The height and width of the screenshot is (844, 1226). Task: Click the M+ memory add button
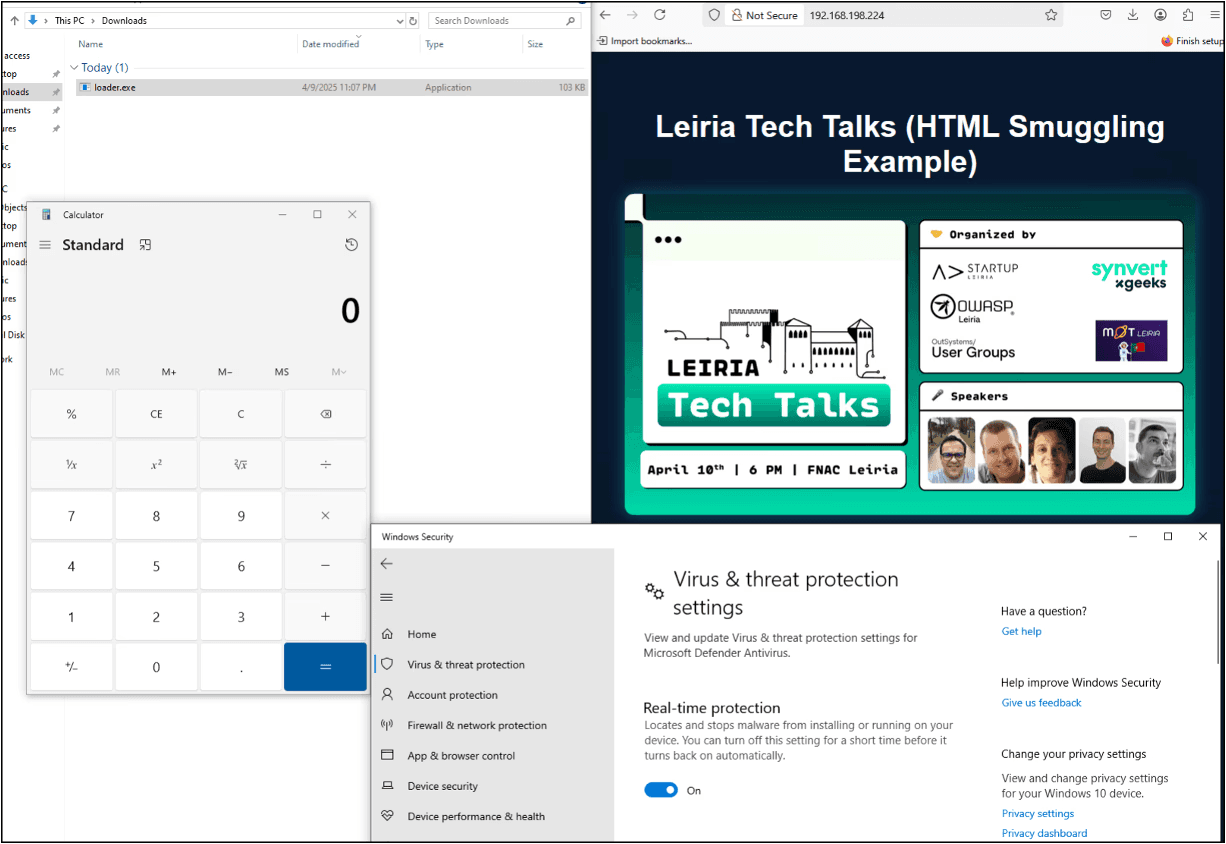(x=169, y=372)
